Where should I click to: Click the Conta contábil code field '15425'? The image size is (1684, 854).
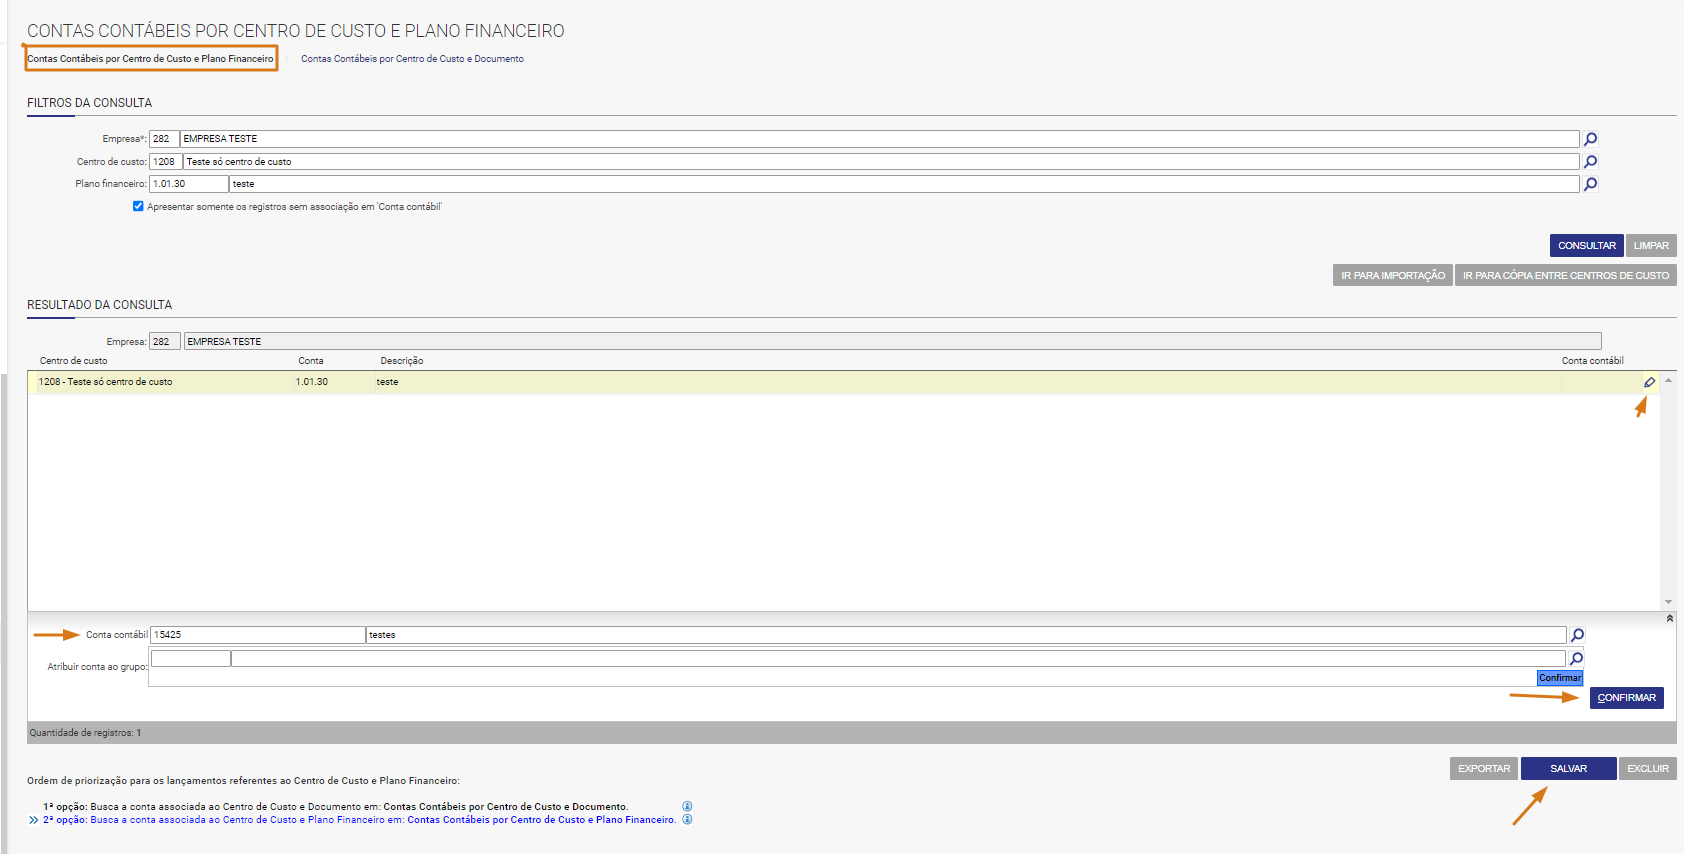pos(258,635)
